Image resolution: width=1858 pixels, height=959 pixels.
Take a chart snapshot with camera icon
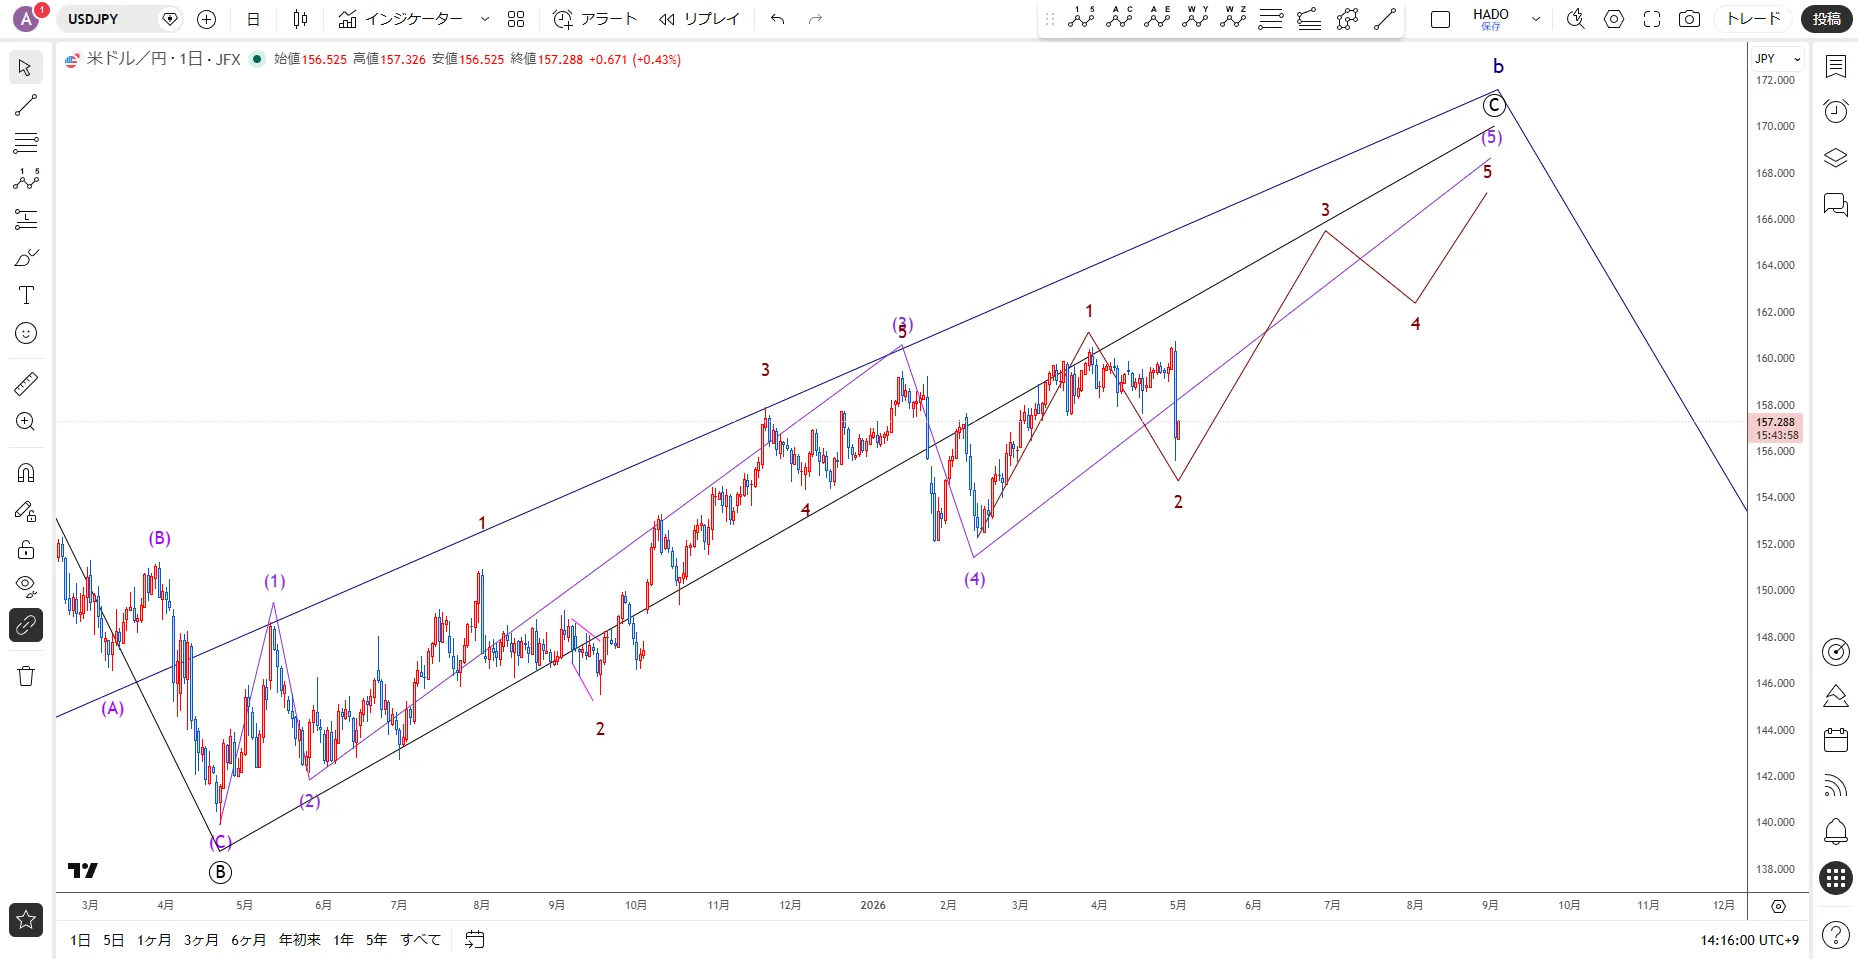point(1689,19)
